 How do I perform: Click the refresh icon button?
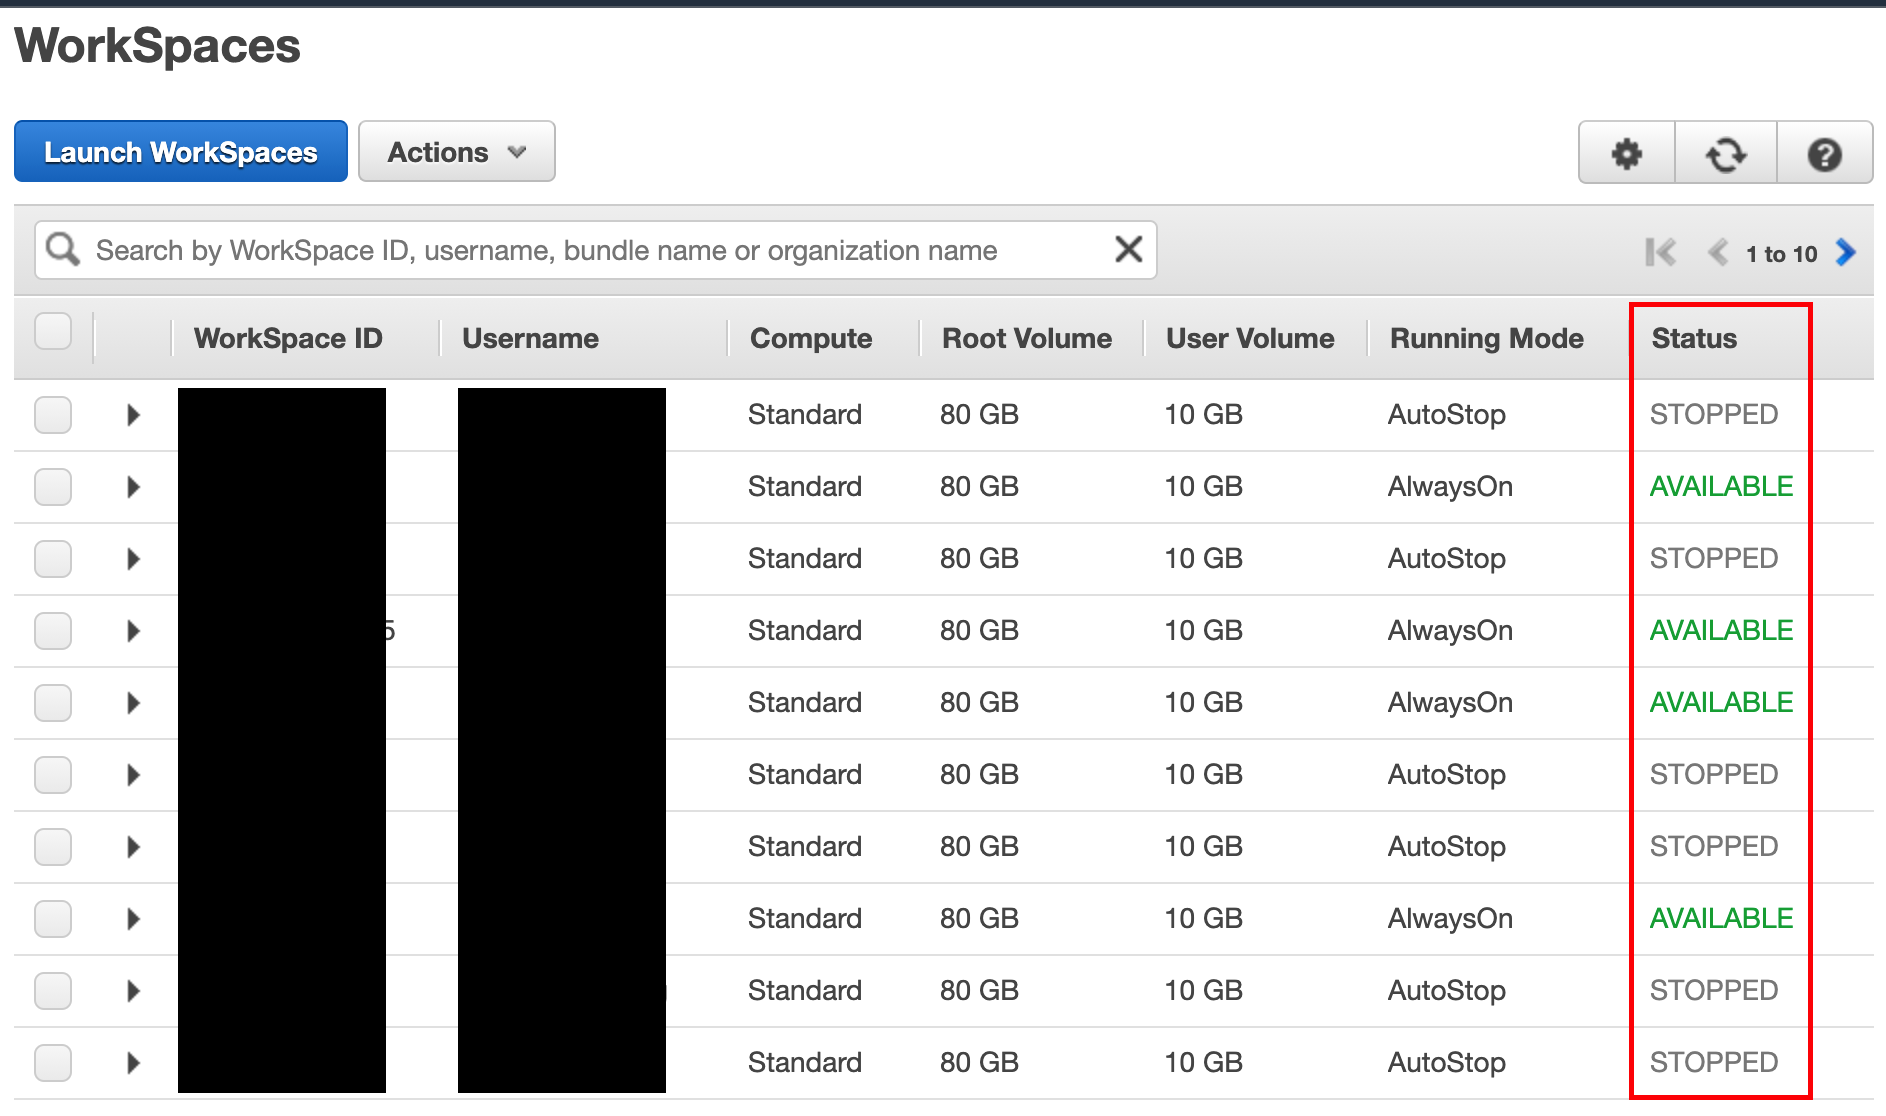1726,154
